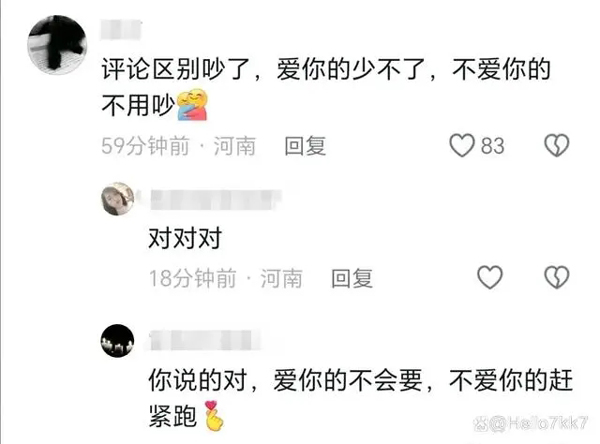Select the reply text "你说的对"
600x444 pixels.
coord(197,380)
